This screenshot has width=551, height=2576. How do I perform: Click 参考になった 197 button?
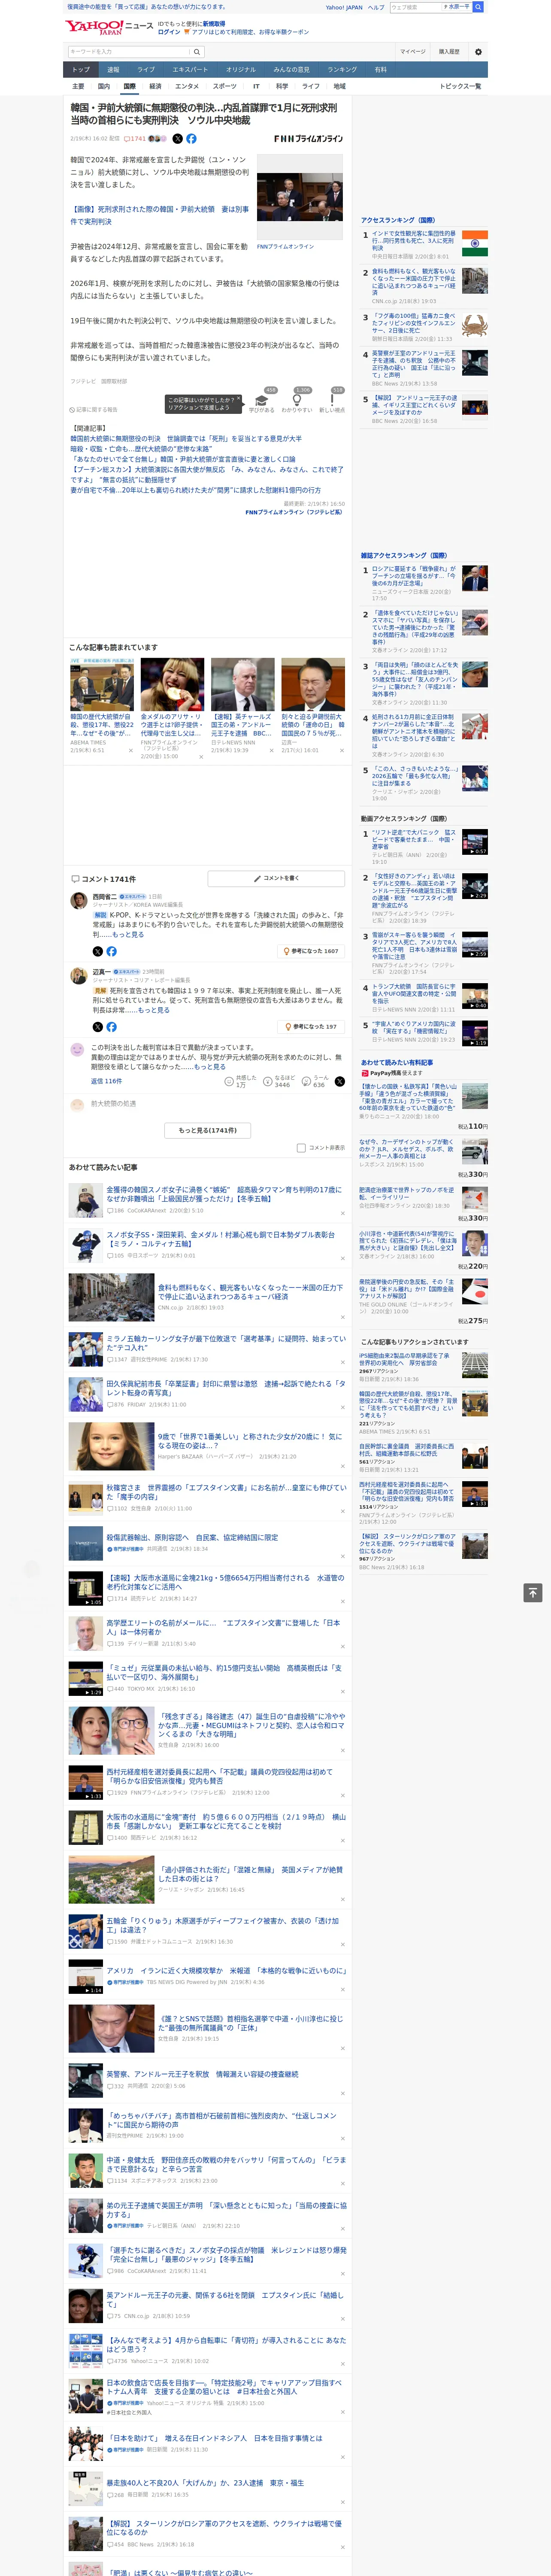click(312, 1027)
